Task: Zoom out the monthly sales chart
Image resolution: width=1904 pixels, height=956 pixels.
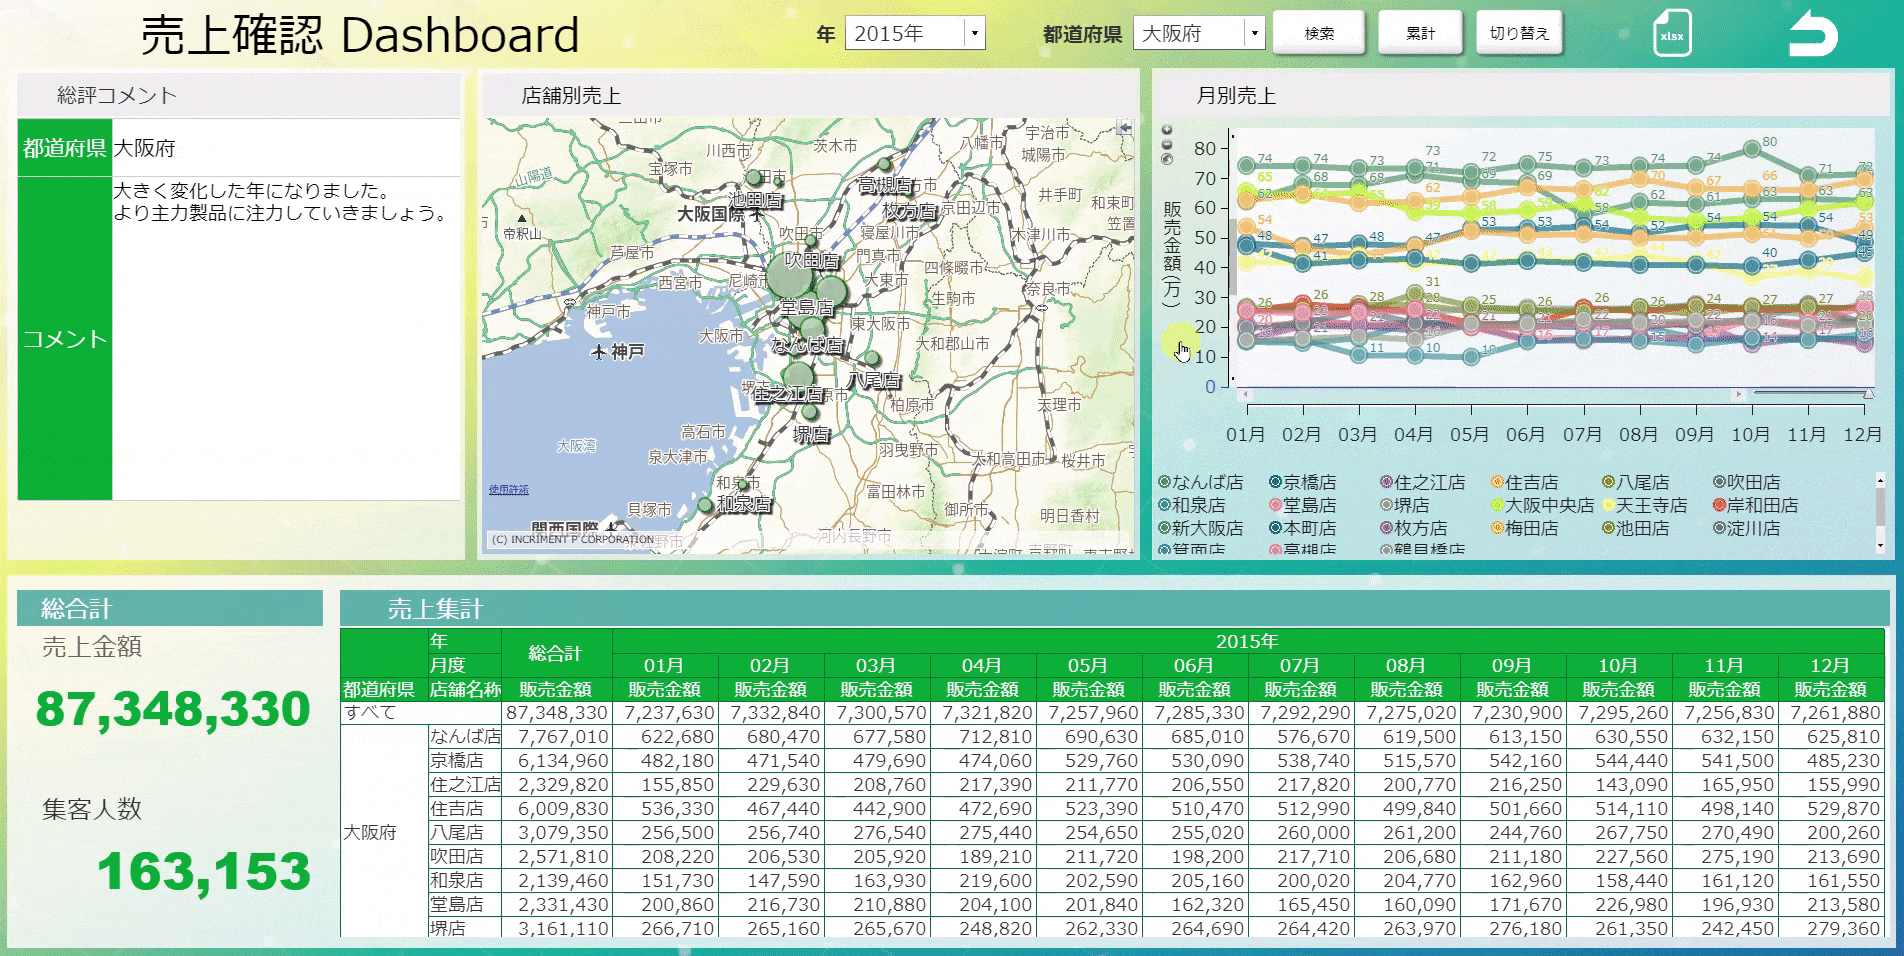Action: [1167, 144]
